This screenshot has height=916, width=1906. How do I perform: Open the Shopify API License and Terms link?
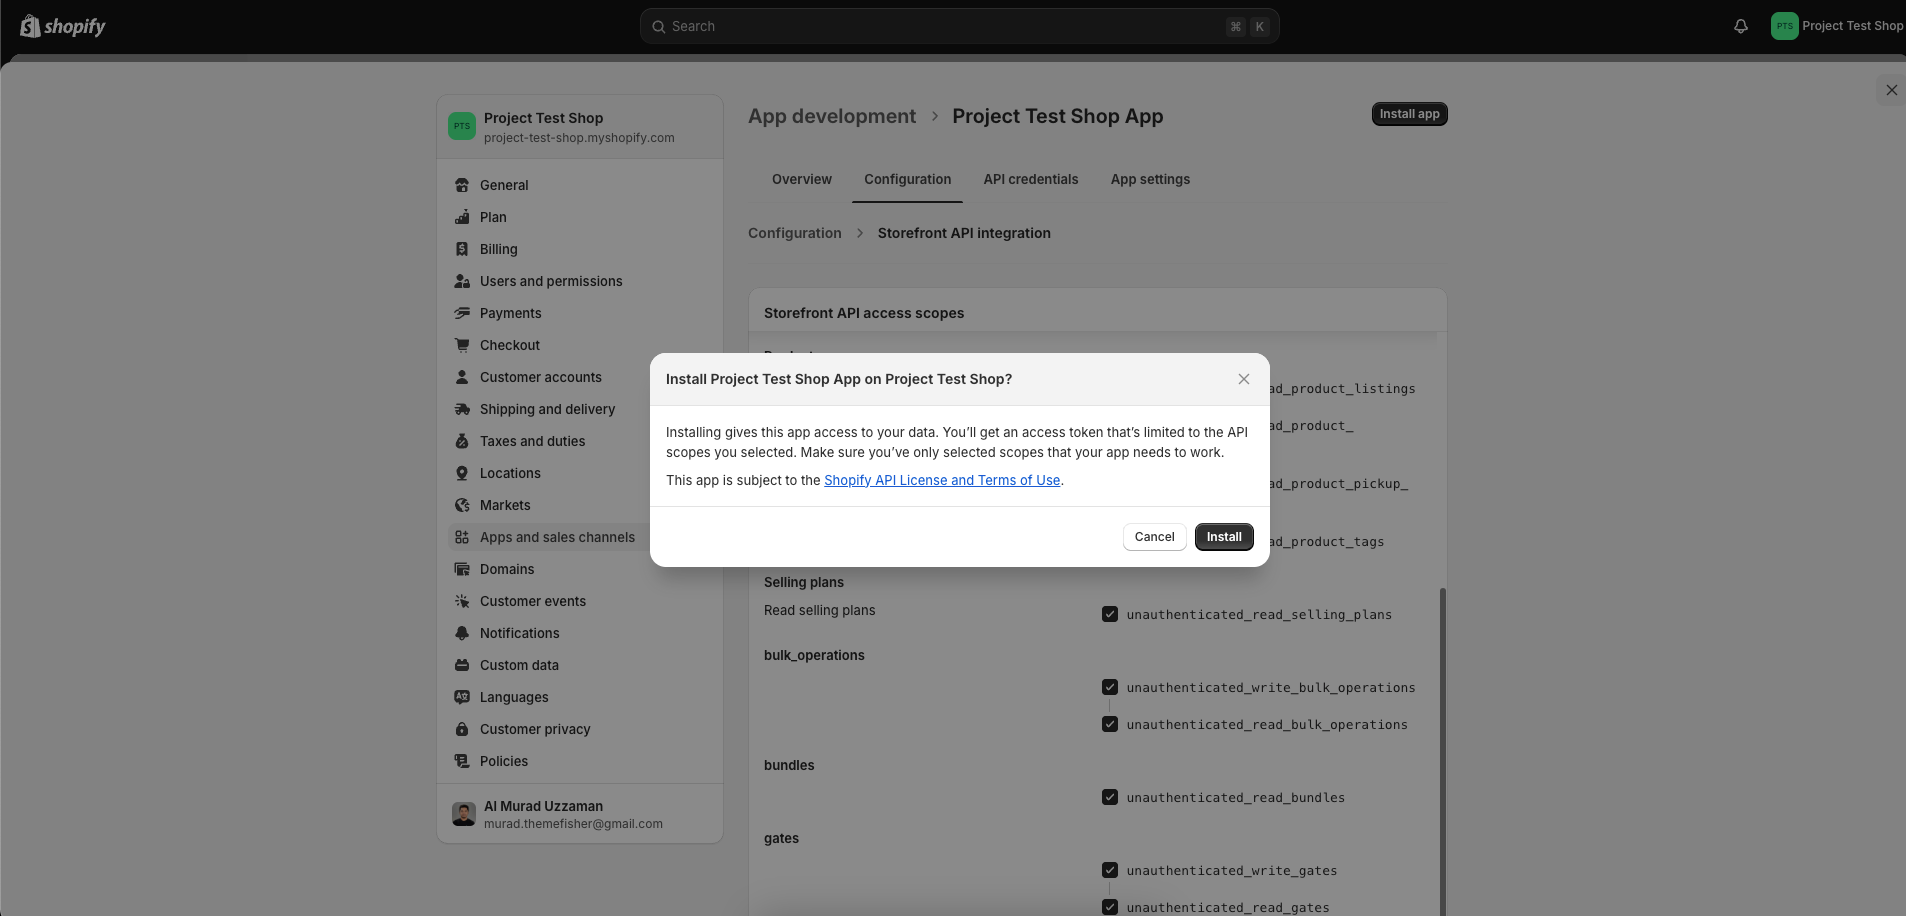click(x=941, y=480)
